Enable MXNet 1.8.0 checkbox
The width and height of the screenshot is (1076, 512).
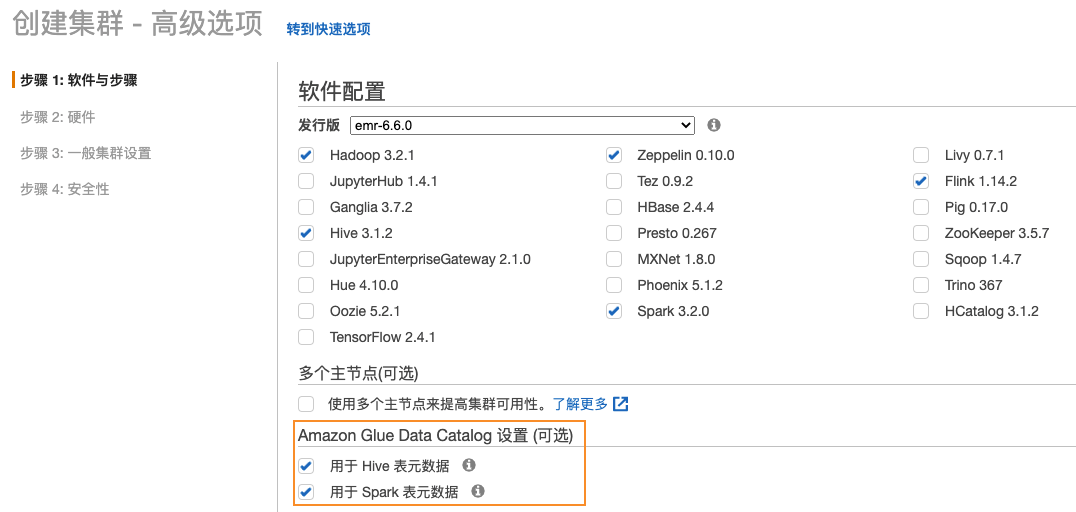point(613,259)
